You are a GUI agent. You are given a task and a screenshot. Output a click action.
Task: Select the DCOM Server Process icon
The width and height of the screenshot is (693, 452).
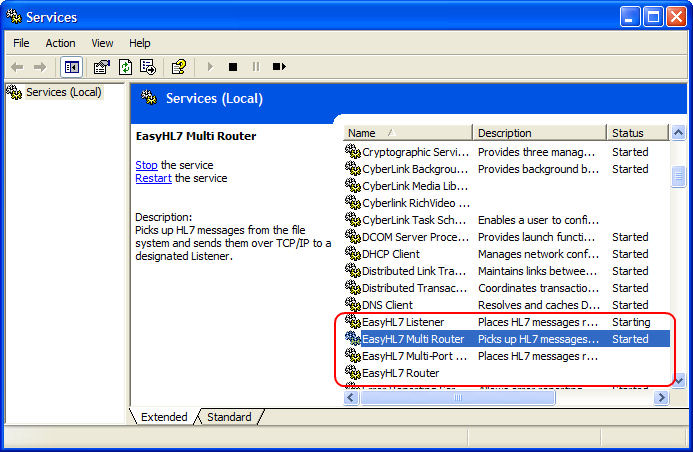tap(353, 237)
